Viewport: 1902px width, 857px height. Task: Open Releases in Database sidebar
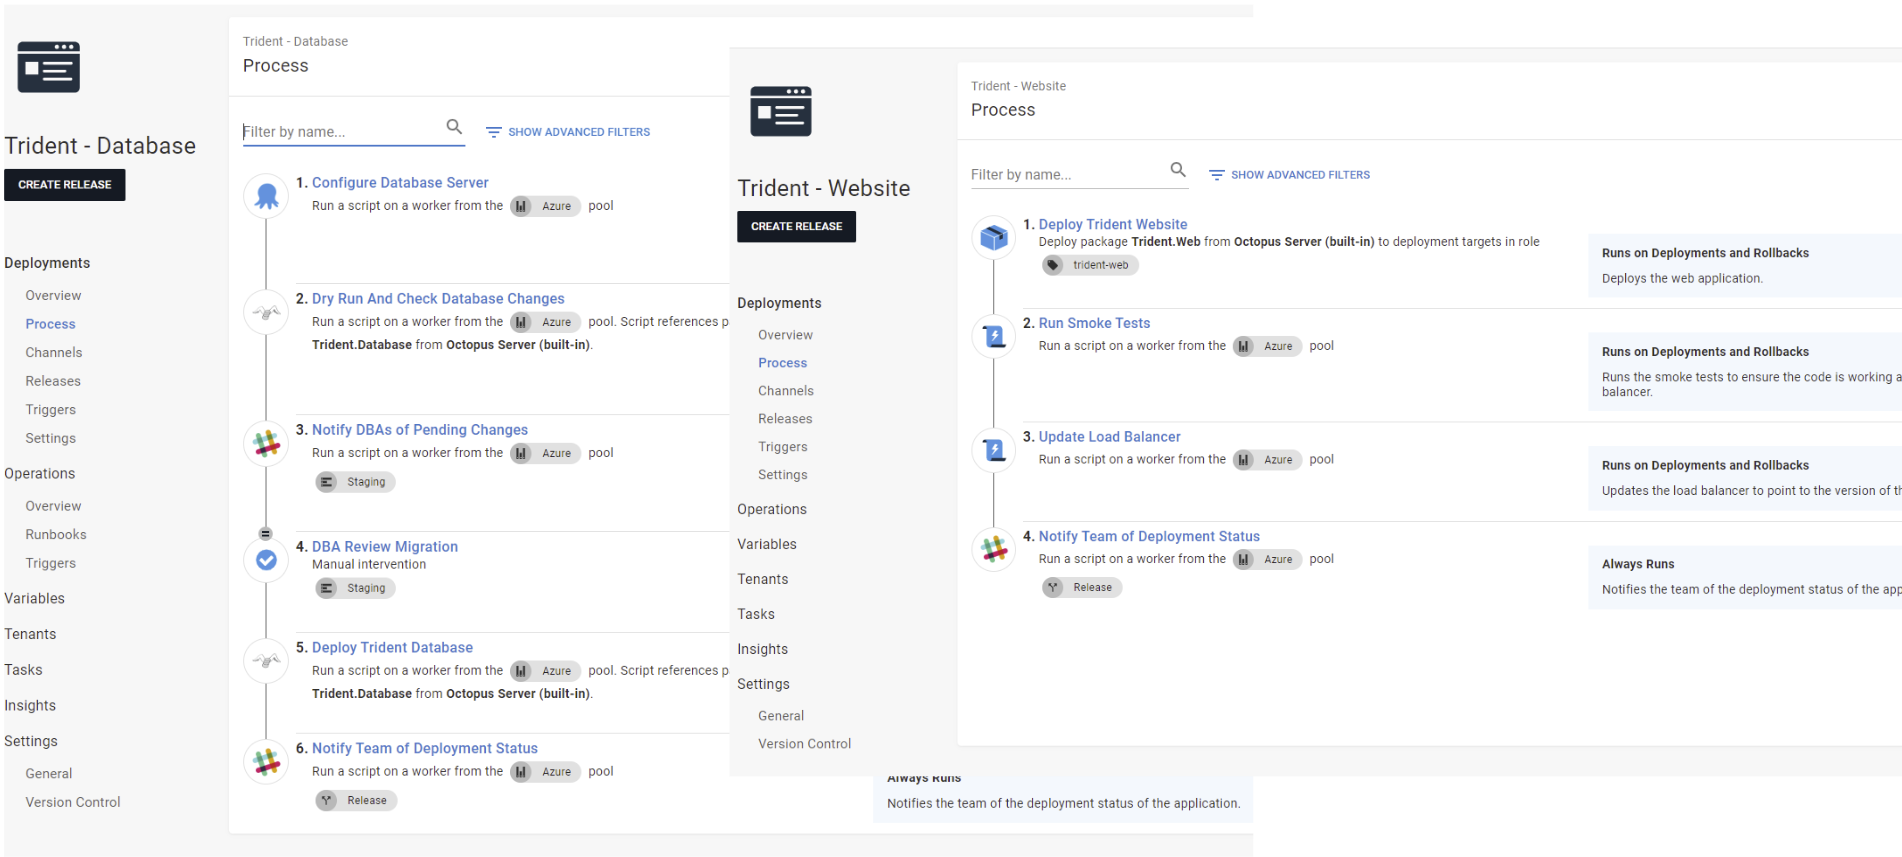53,381
